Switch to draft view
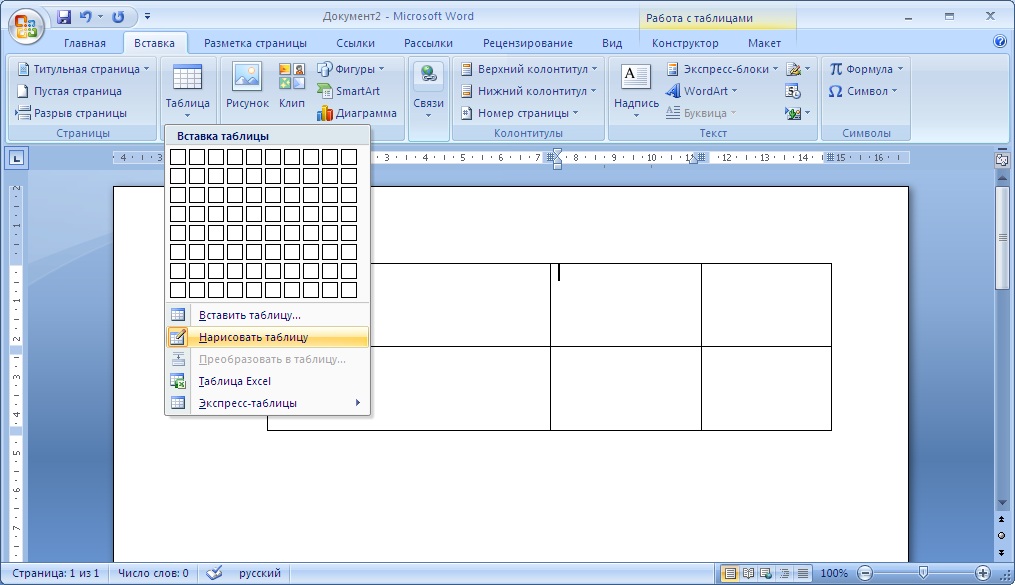The image size is (1015, 585). (803, 573)
